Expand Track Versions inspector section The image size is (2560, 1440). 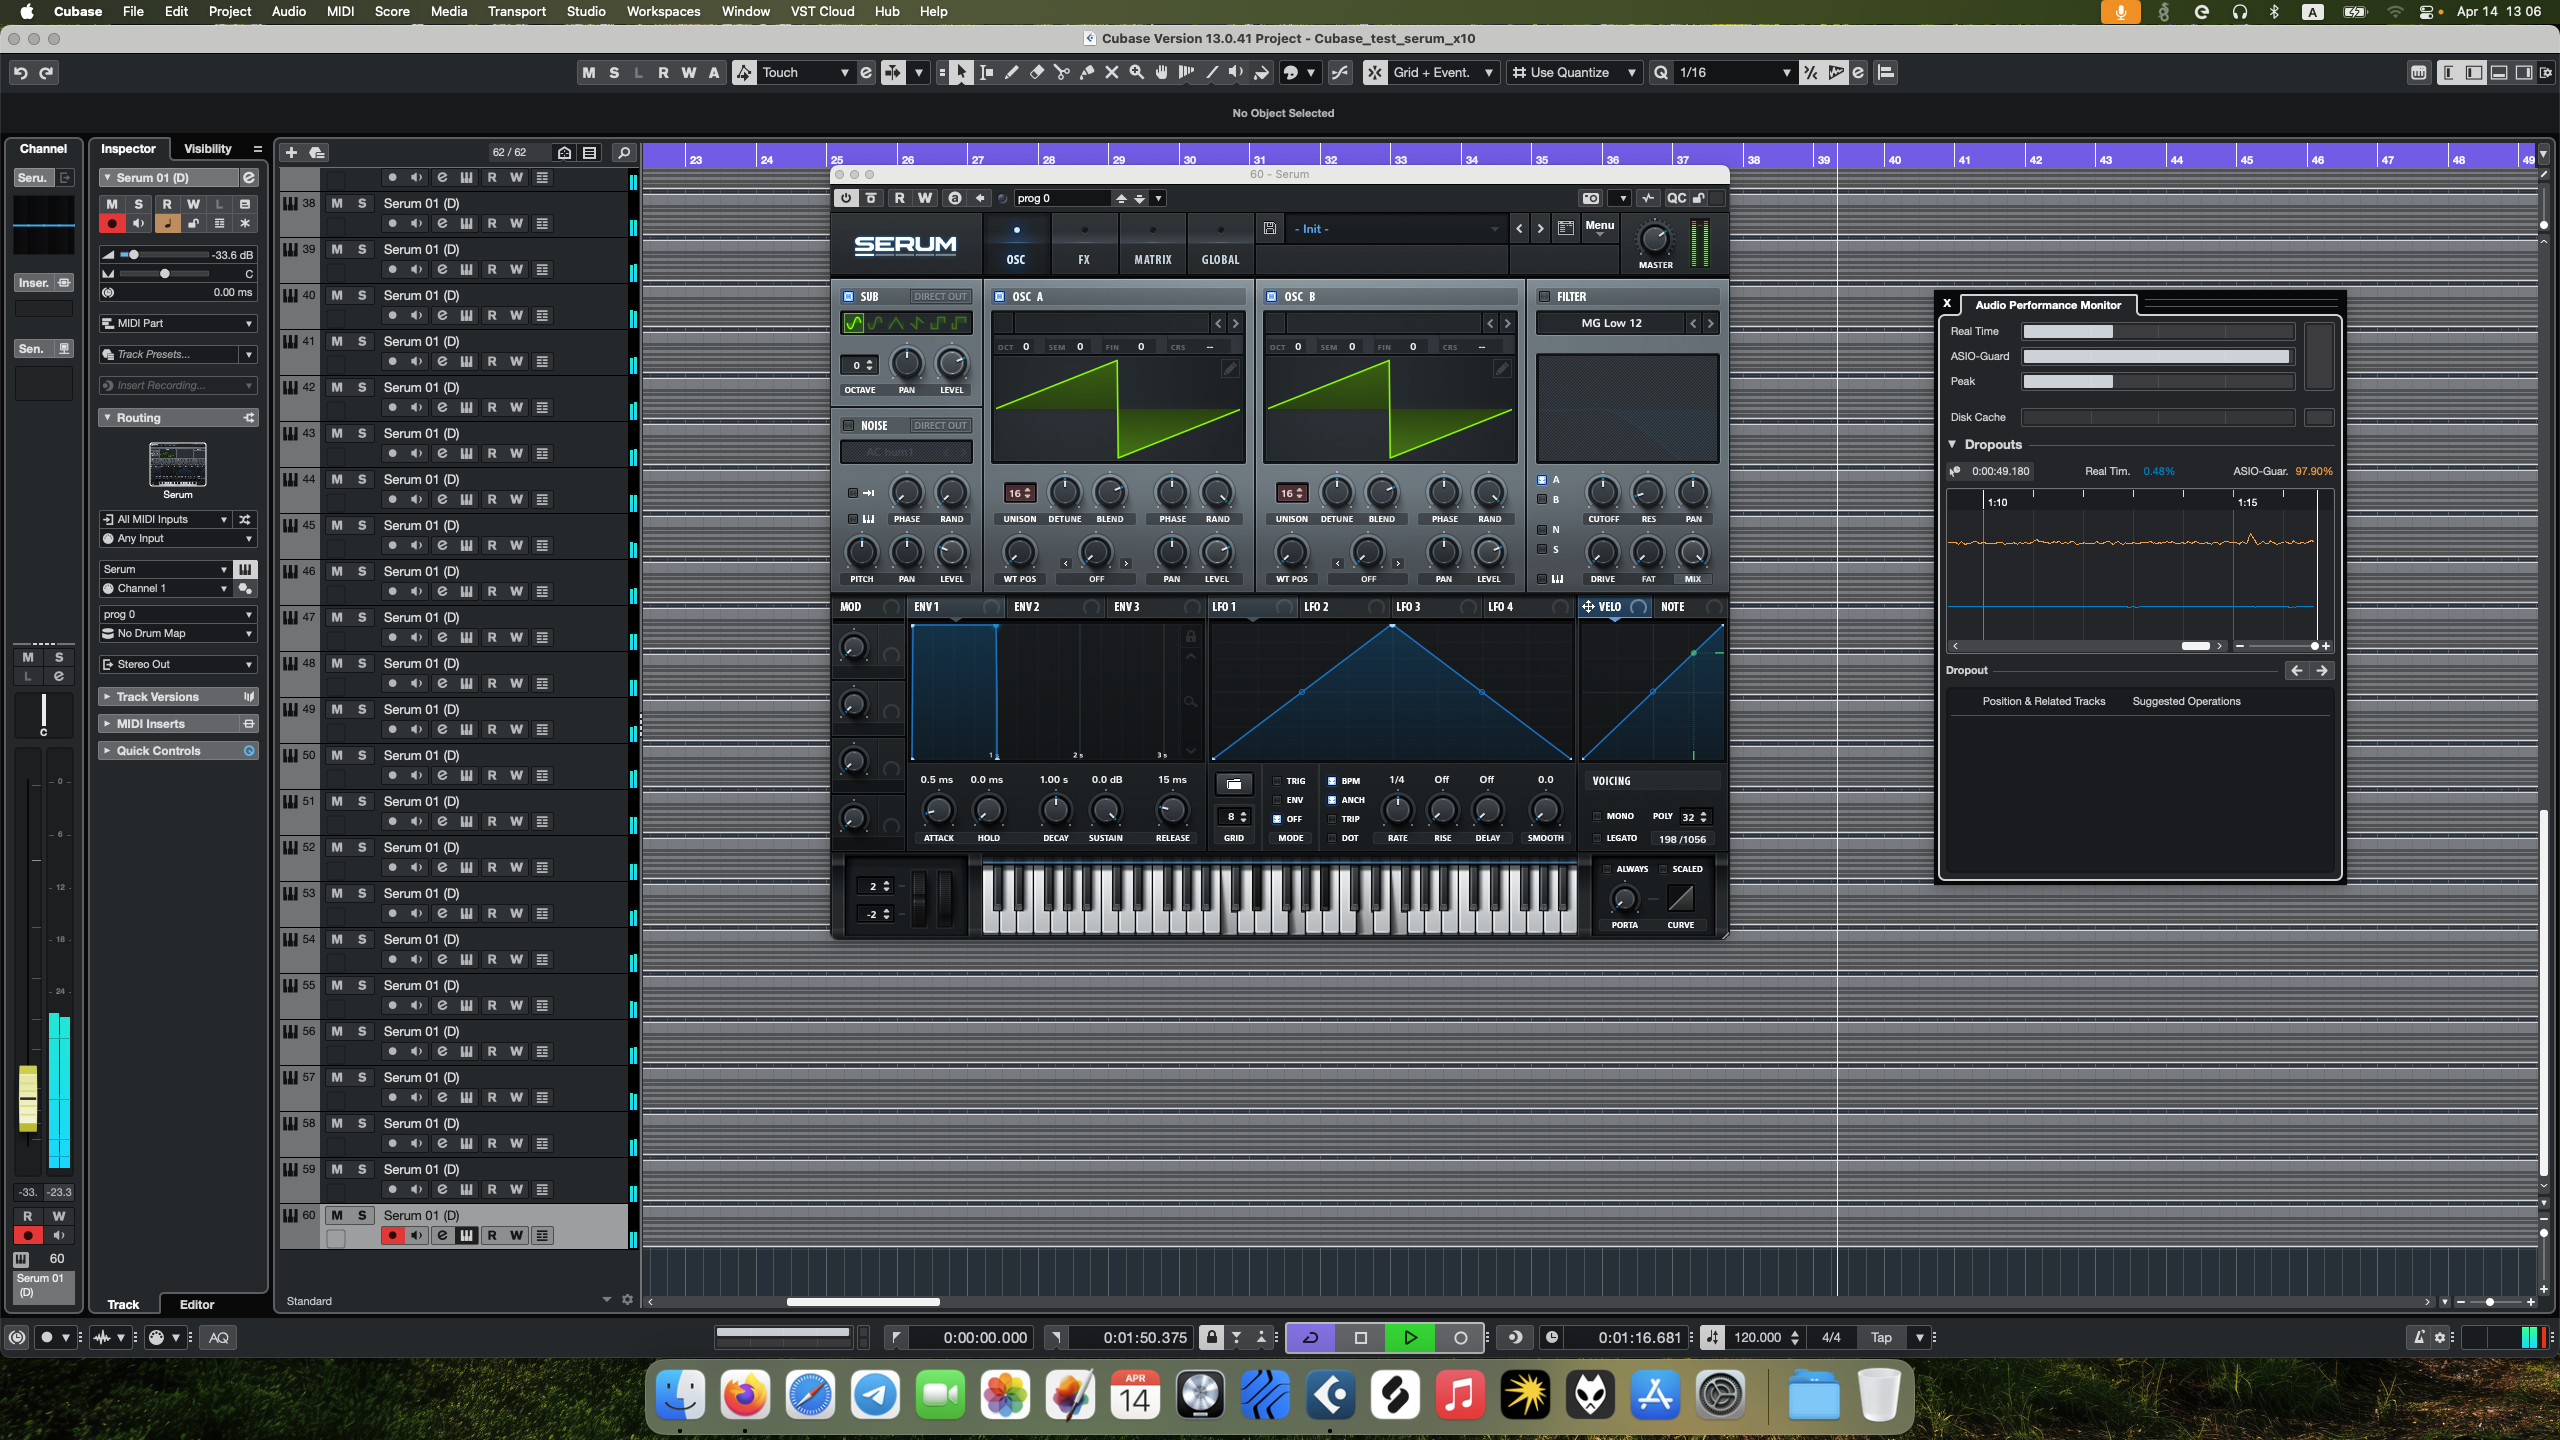(x=178, y=697)
